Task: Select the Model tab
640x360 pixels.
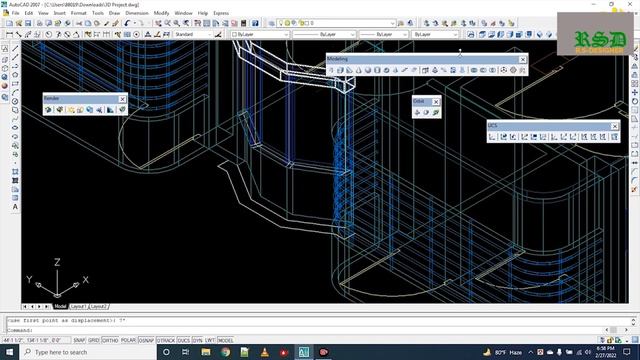Action: click(60, 306)
